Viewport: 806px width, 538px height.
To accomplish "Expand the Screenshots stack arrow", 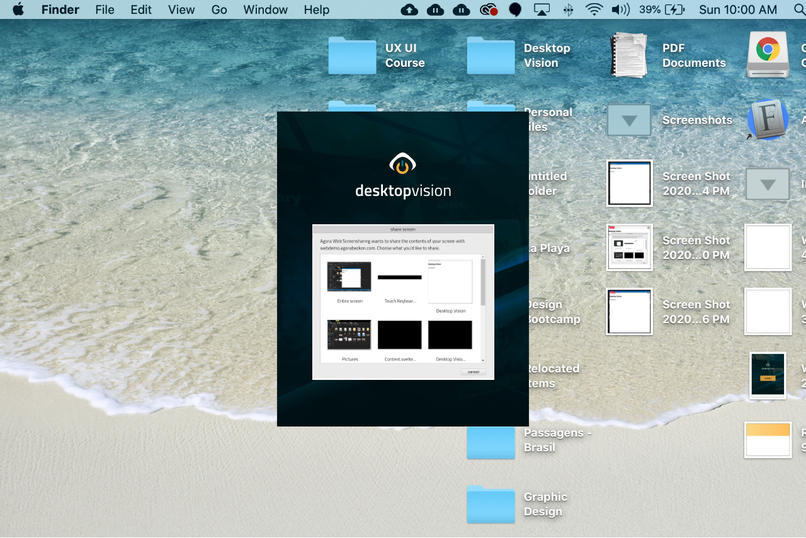I will (629, 120).
